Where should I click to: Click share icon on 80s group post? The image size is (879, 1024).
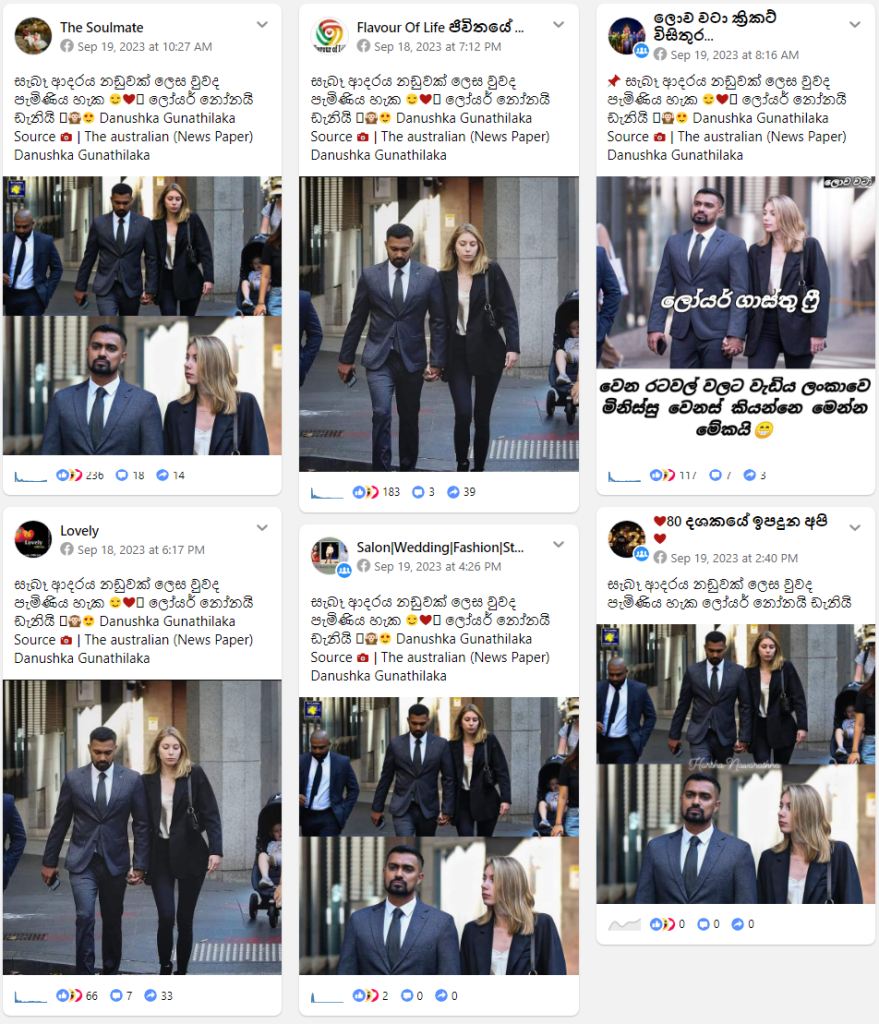click(x=738, y=924)
